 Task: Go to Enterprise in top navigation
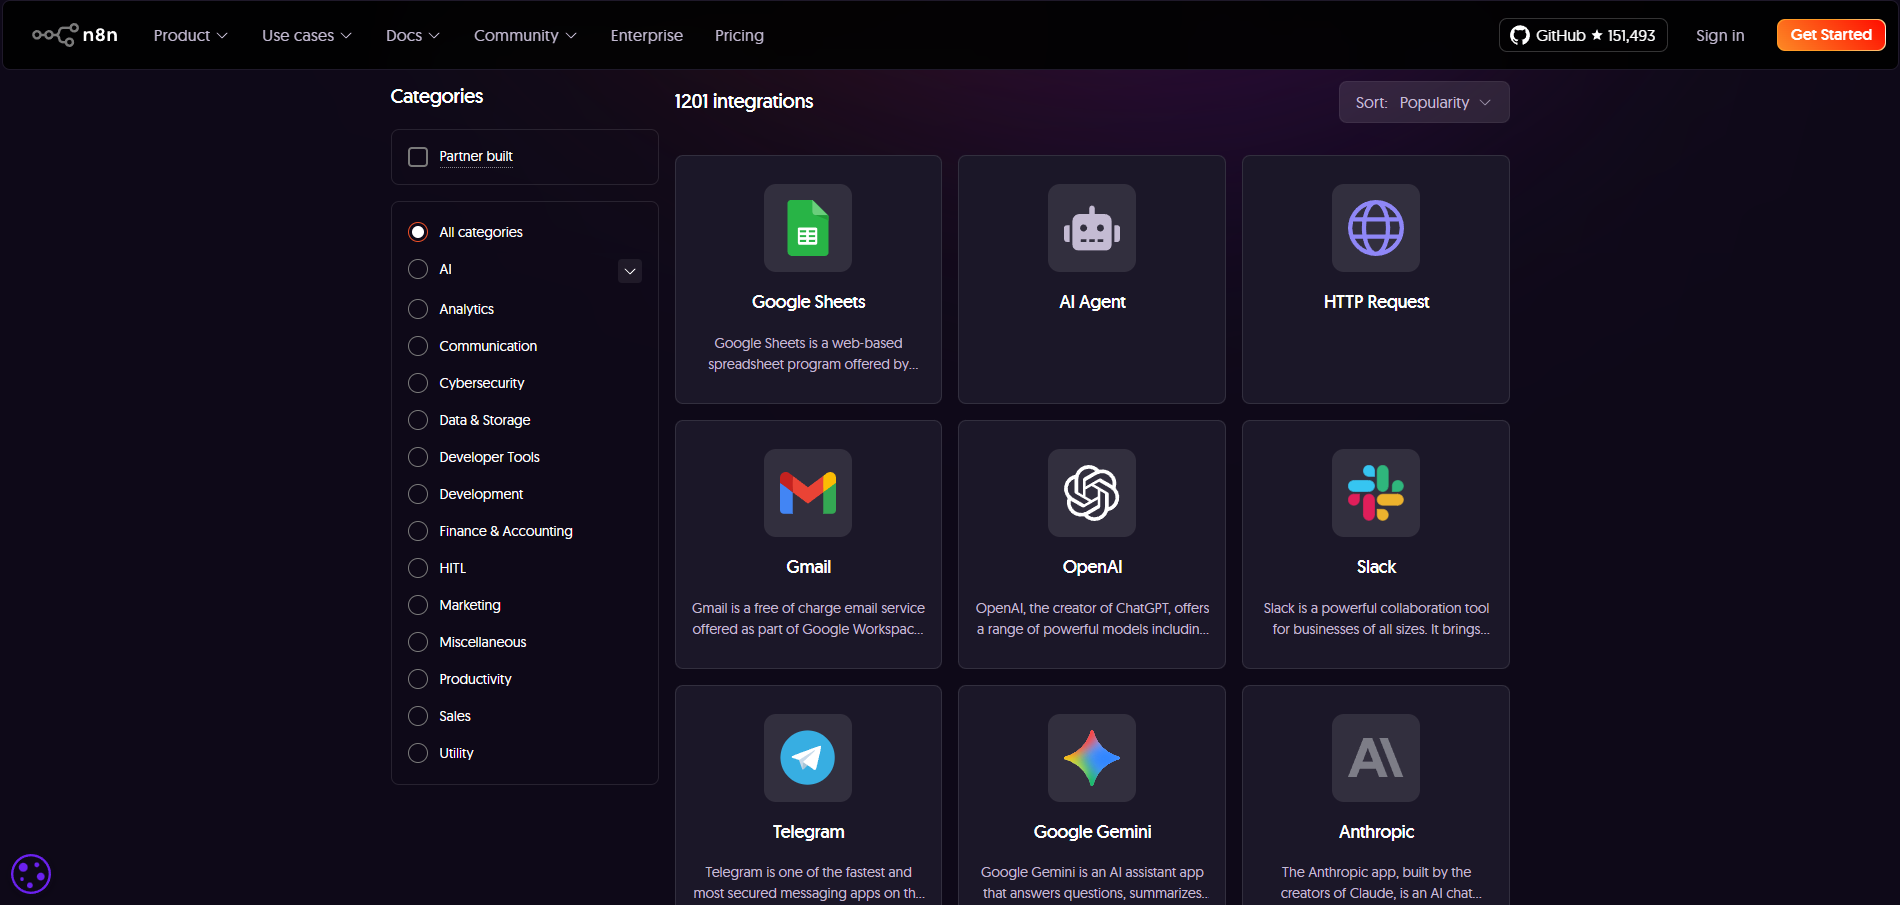[646, 35]
